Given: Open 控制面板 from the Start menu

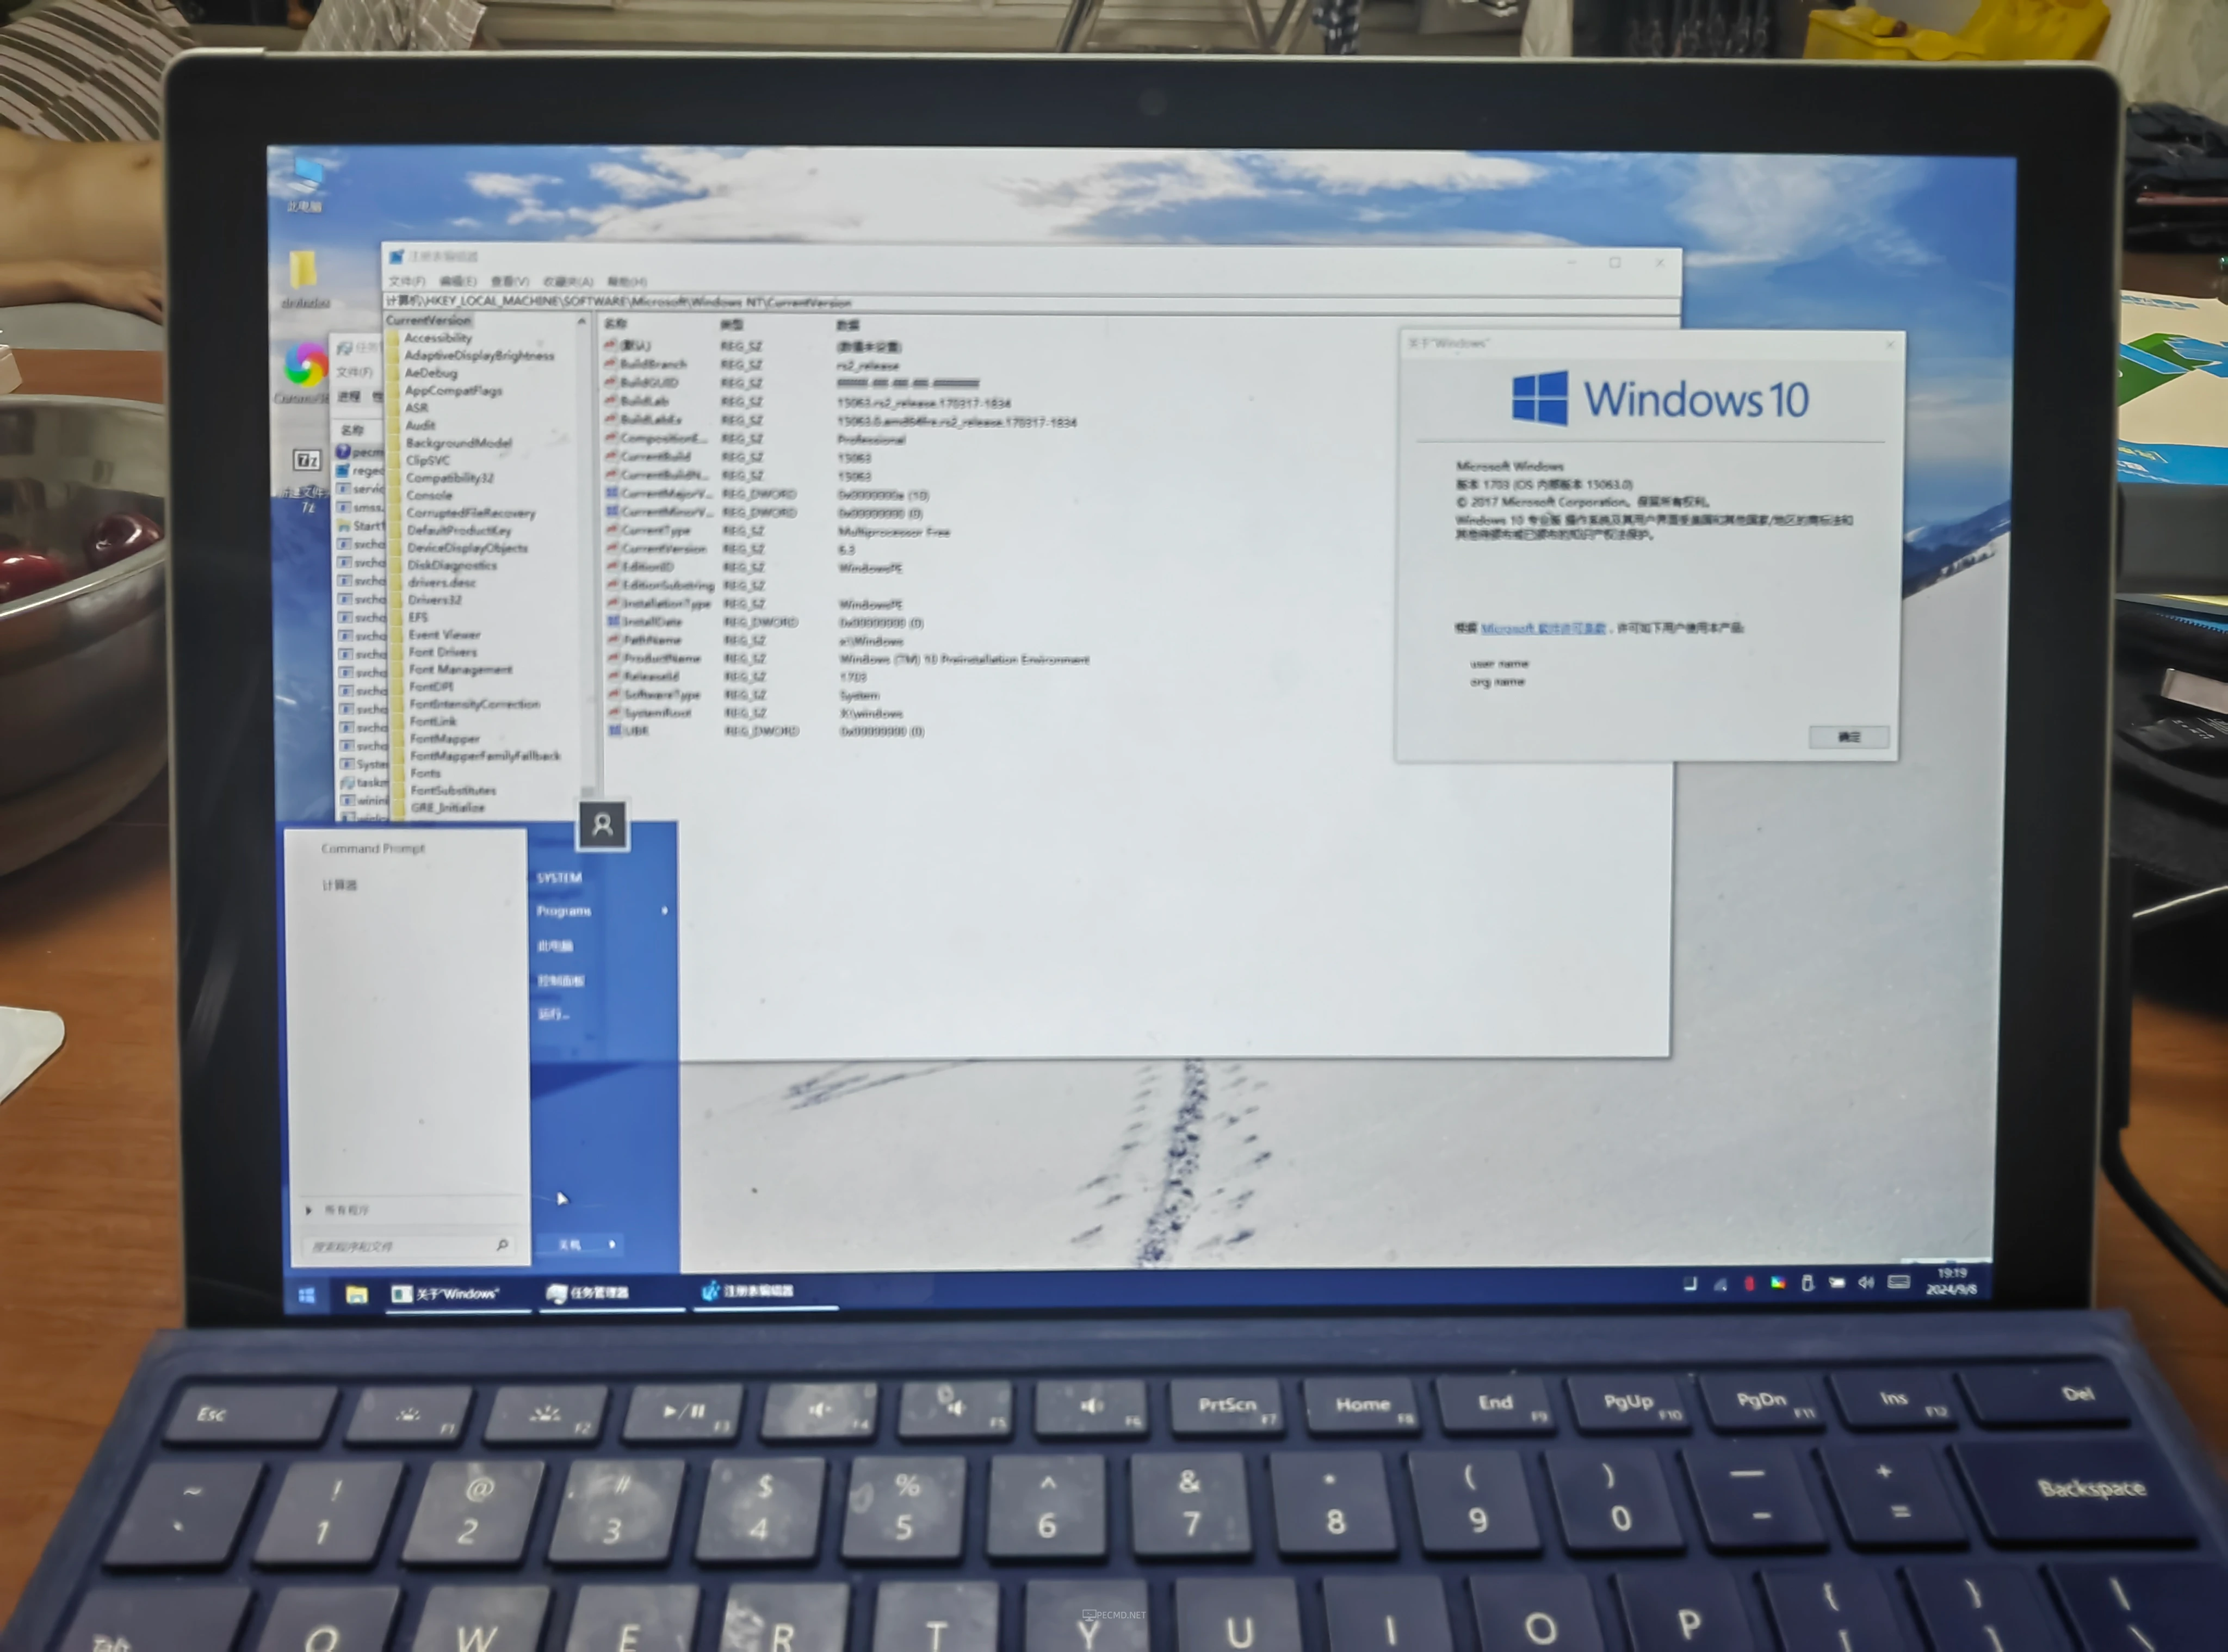Looking at the screenshot, I should coord(560,980).
